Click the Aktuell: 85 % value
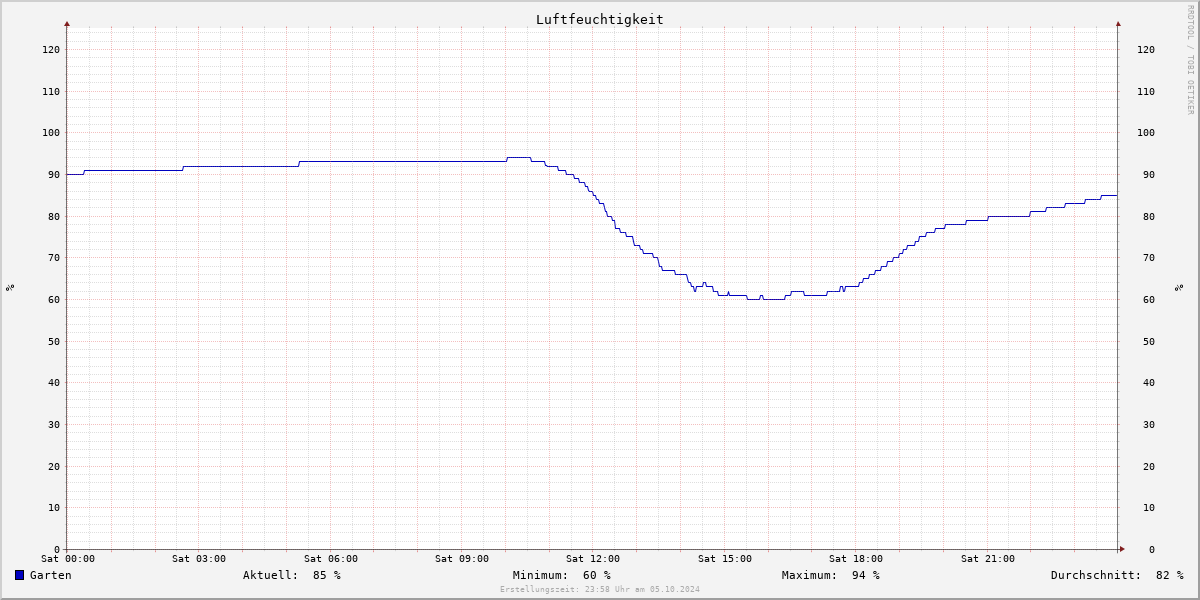1200x600 pixels. click(x=292, y=575)
